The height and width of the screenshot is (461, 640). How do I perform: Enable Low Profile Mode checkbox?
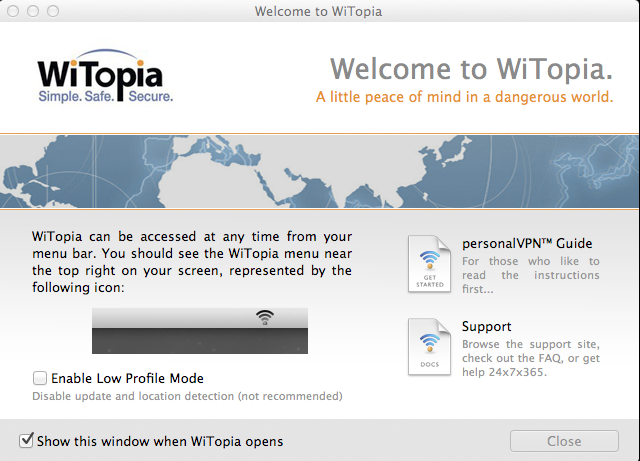click(x=40, y=378)
